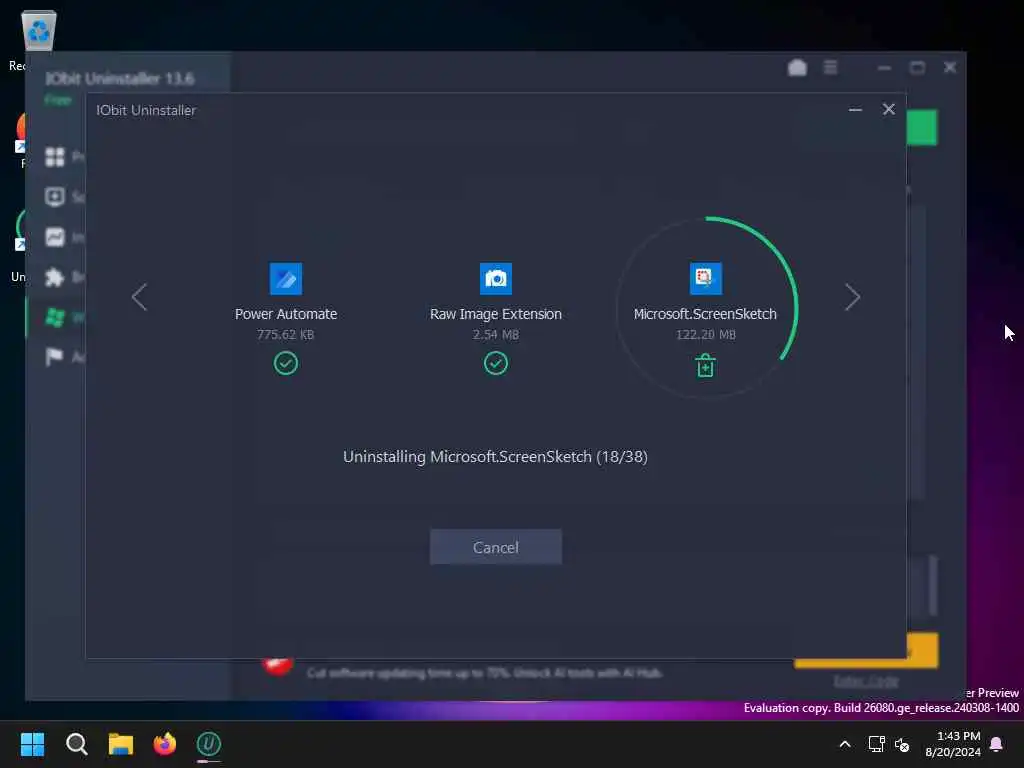The width and height of the screenshot is (1024, 768).
Task: Click the muted volume tray icon
Action: [902, 744]
